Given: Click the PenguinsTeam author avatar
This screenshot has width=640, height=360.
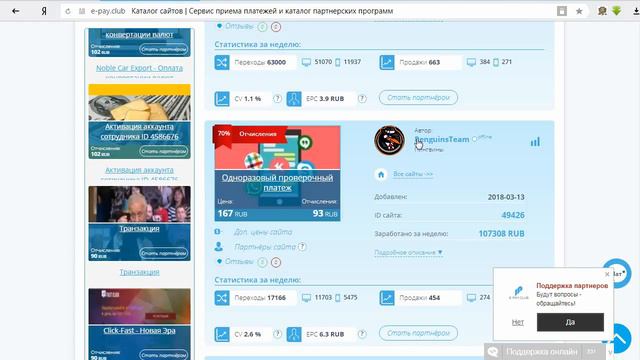Looking at the screenshot, I should click(x=389, y=140).
